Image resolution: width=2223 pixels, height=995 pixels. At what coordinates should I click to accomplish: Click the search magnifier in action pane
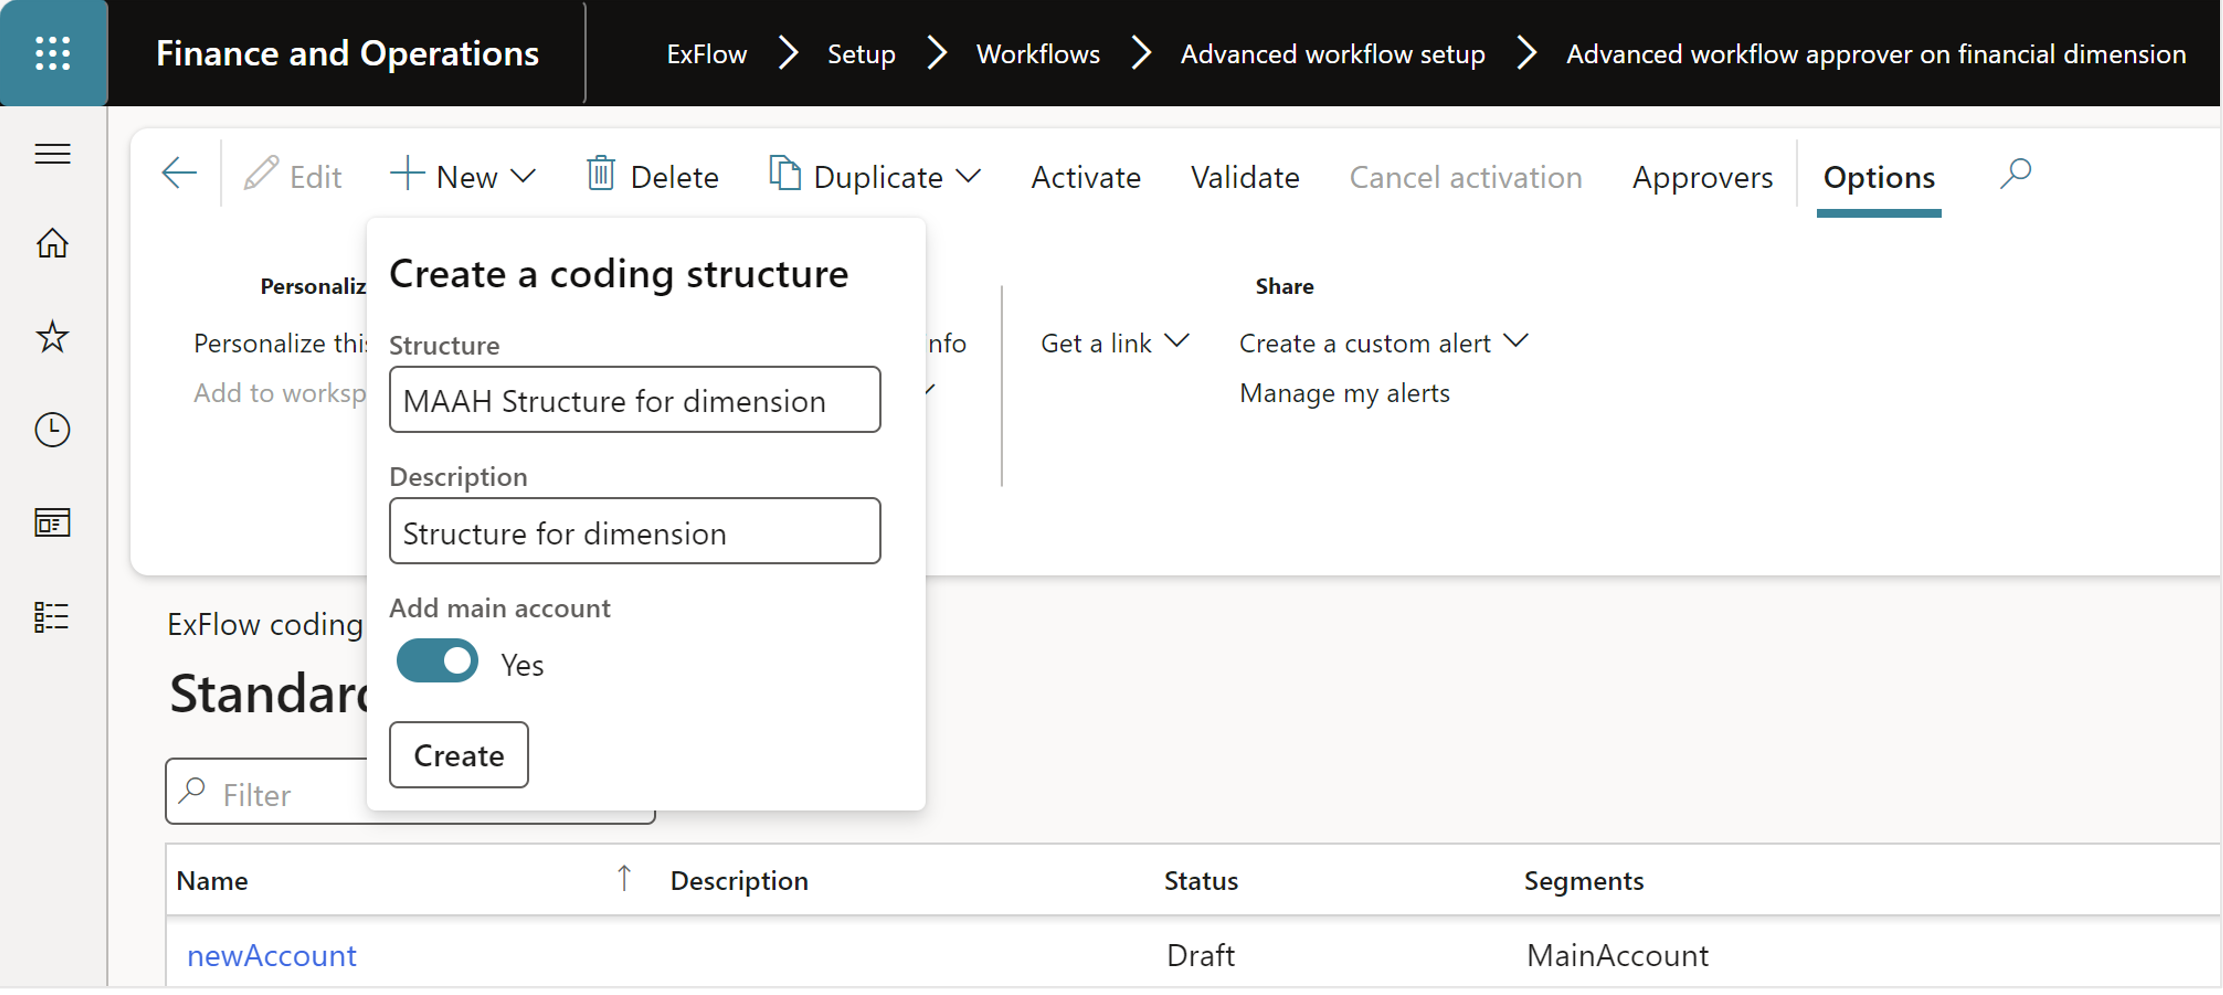coord(2016,174)
